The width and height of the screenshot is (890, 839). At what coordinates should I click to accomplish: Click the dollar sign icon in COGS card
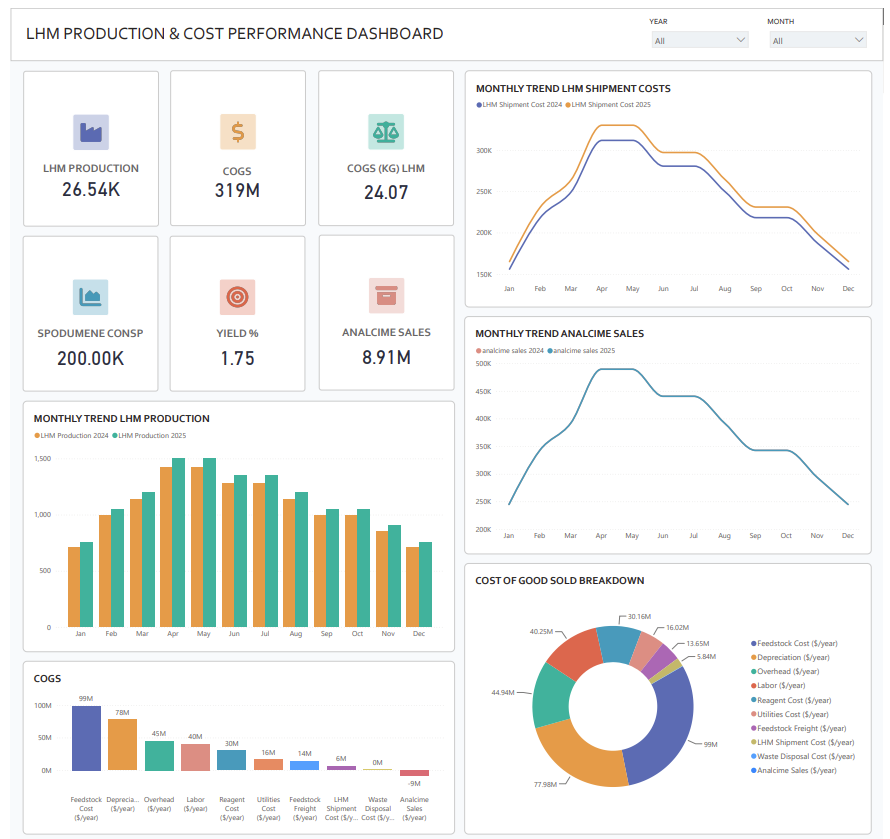pyautogui.click(x=238, y=132)
